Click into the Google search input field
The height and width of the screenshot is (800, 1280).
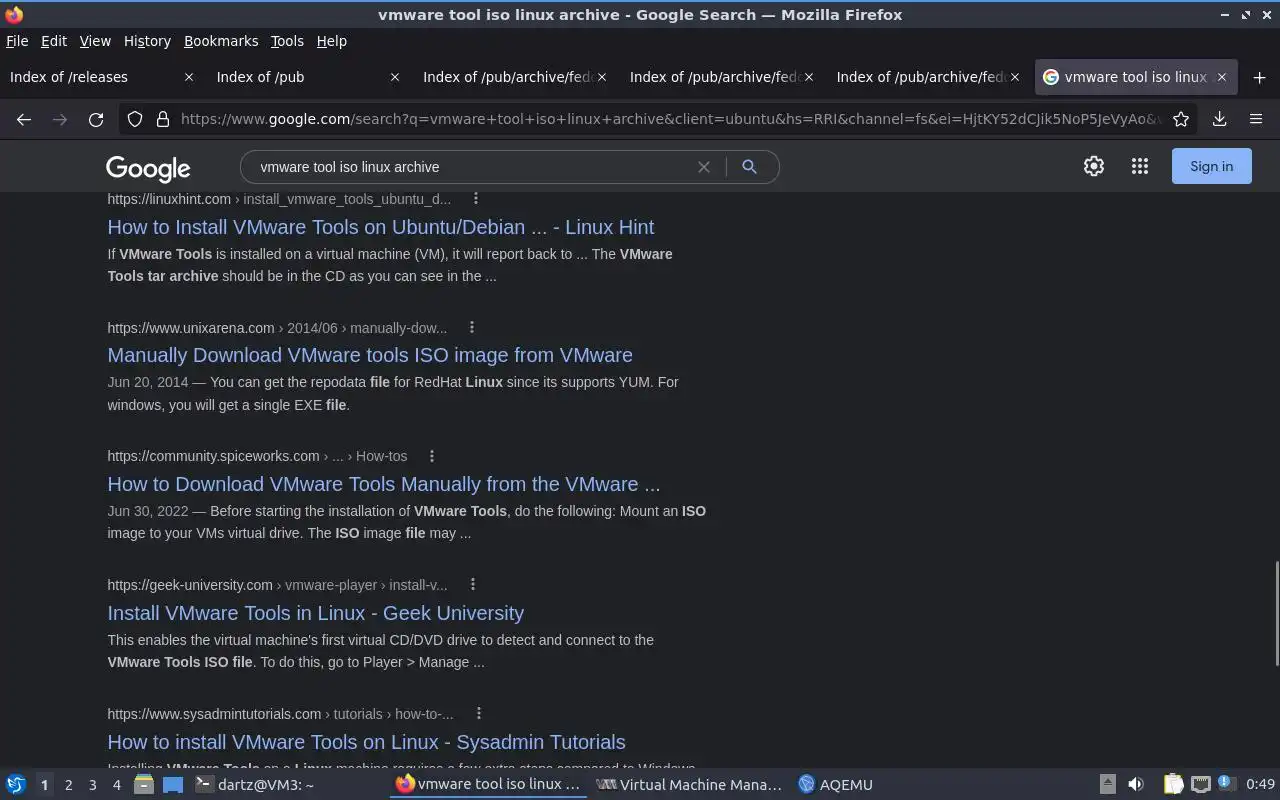point(470,167)
